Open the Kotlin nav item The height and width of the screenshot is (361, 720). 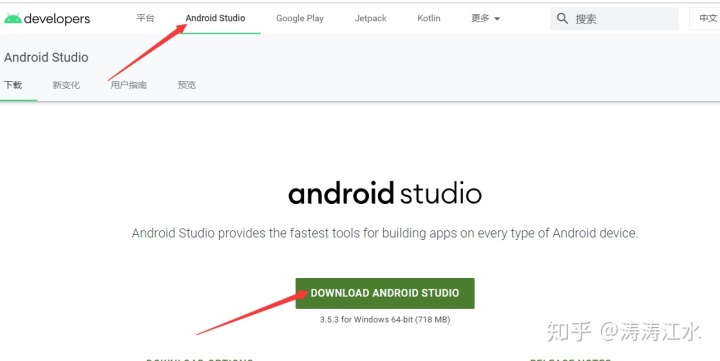429,18
